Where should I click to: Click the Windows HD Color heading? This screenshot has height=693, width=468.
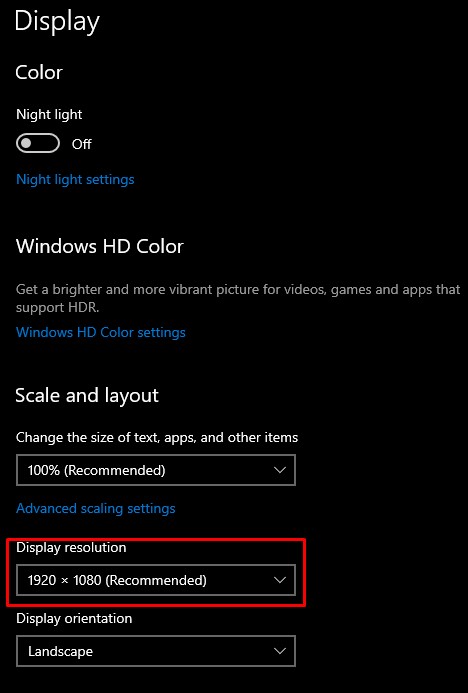(100, 246)
